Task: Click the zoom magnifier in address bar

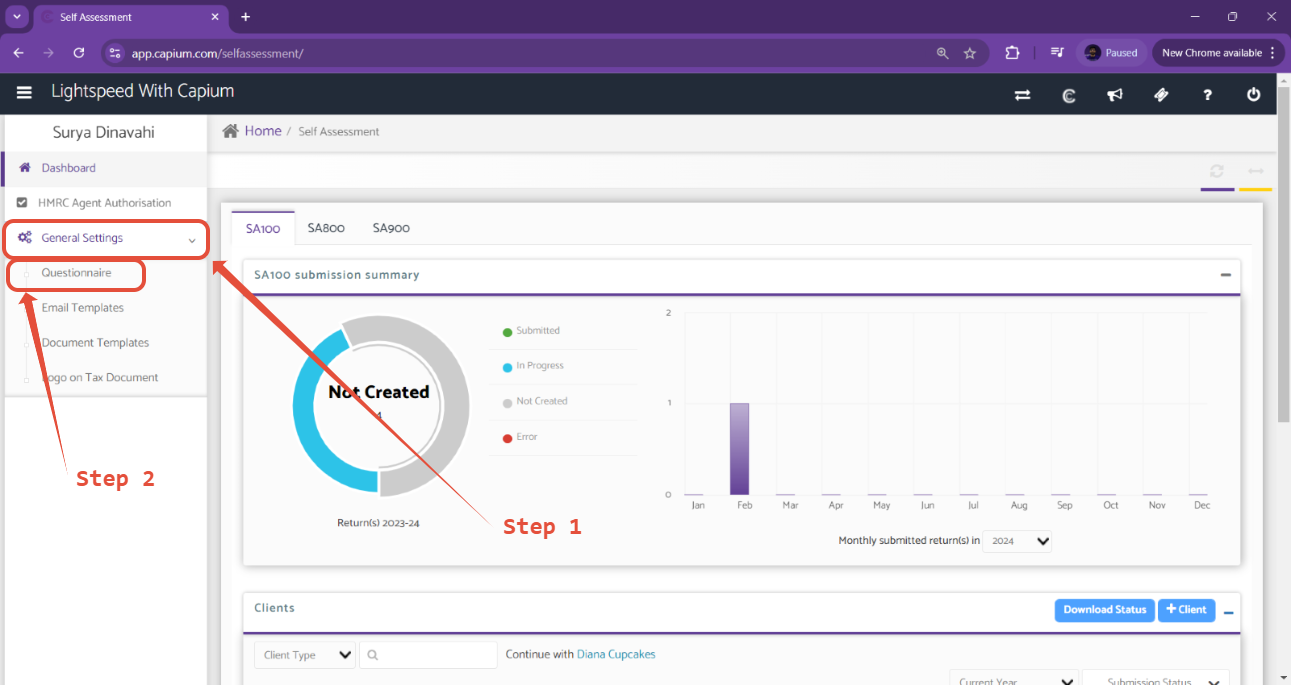Action: [x=942, y=53]
